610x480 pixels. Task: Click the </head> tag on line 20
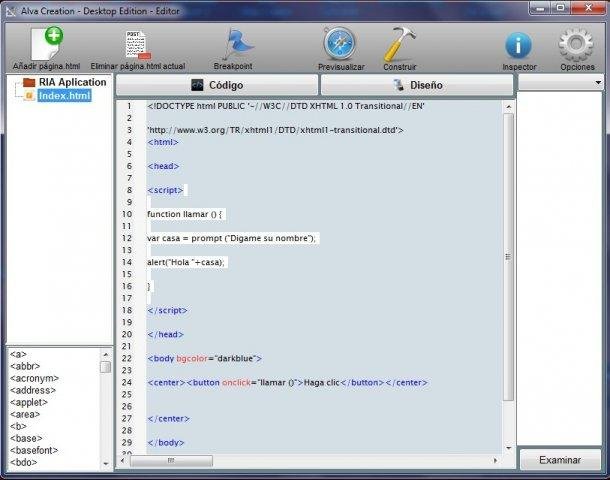pyautogui.click(x=166, y=335)
